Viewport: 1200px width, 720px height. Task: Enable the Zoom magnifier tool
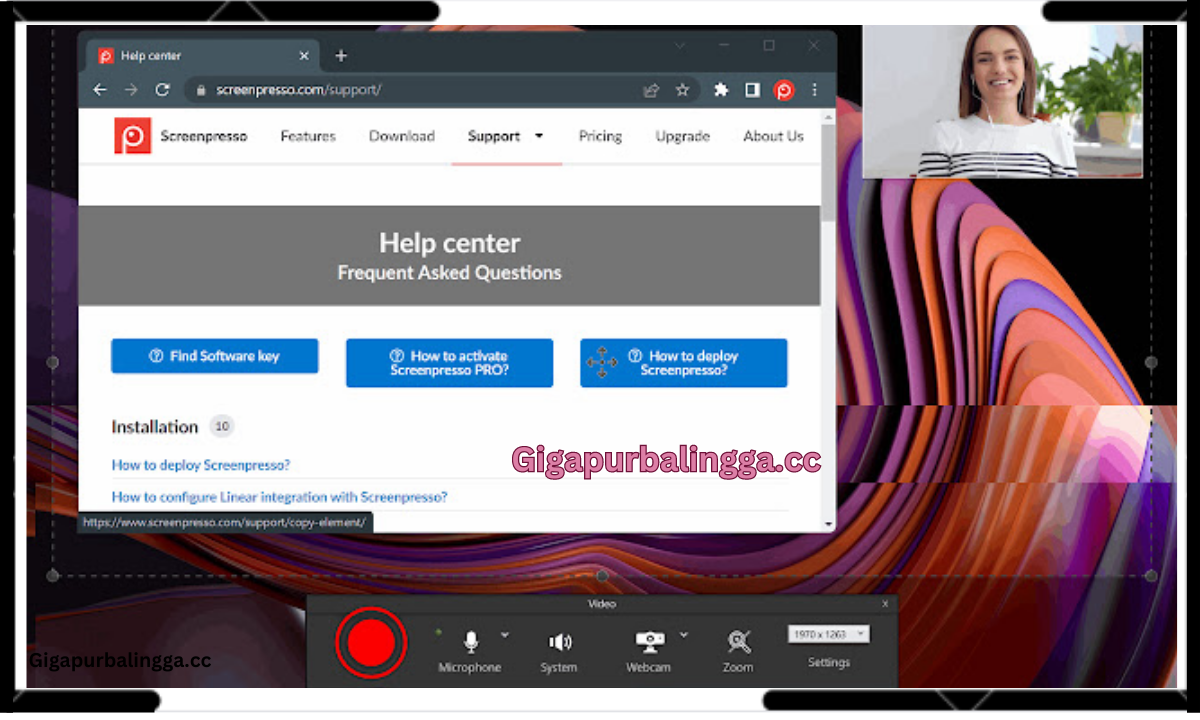(x=739, y=642)
